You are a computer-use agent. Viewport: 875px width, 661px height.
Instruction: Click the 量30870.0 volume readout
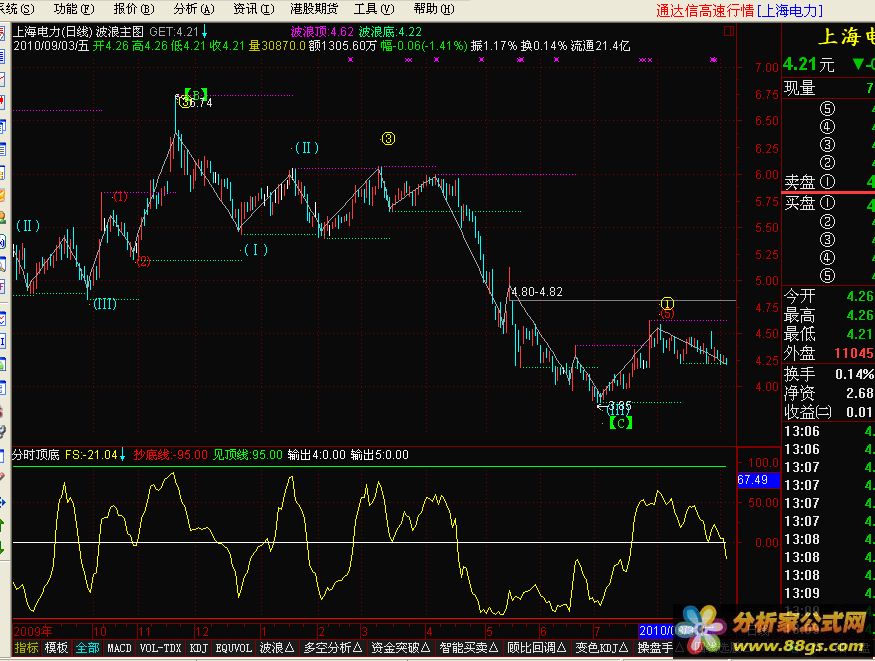pos(277,46)
